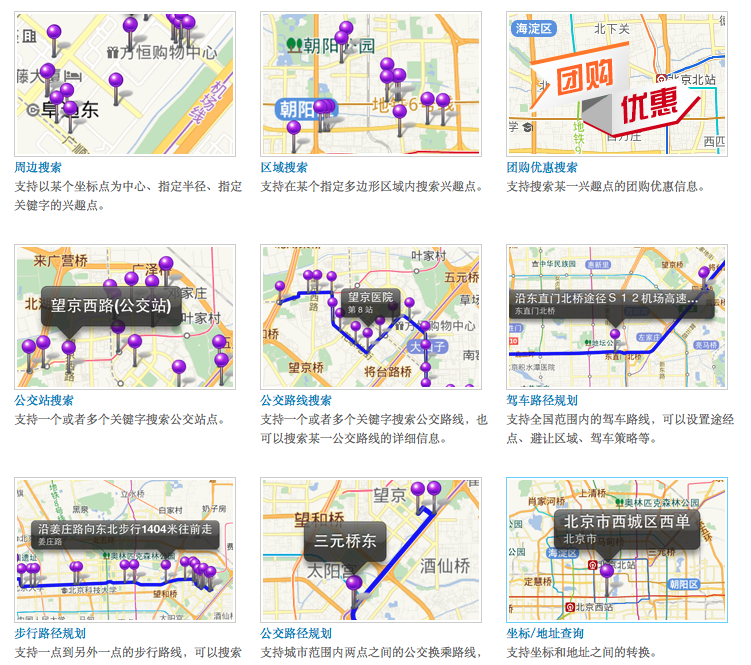
Task: Open the 公交路径规划 link
Action: (x=296, y=633)
